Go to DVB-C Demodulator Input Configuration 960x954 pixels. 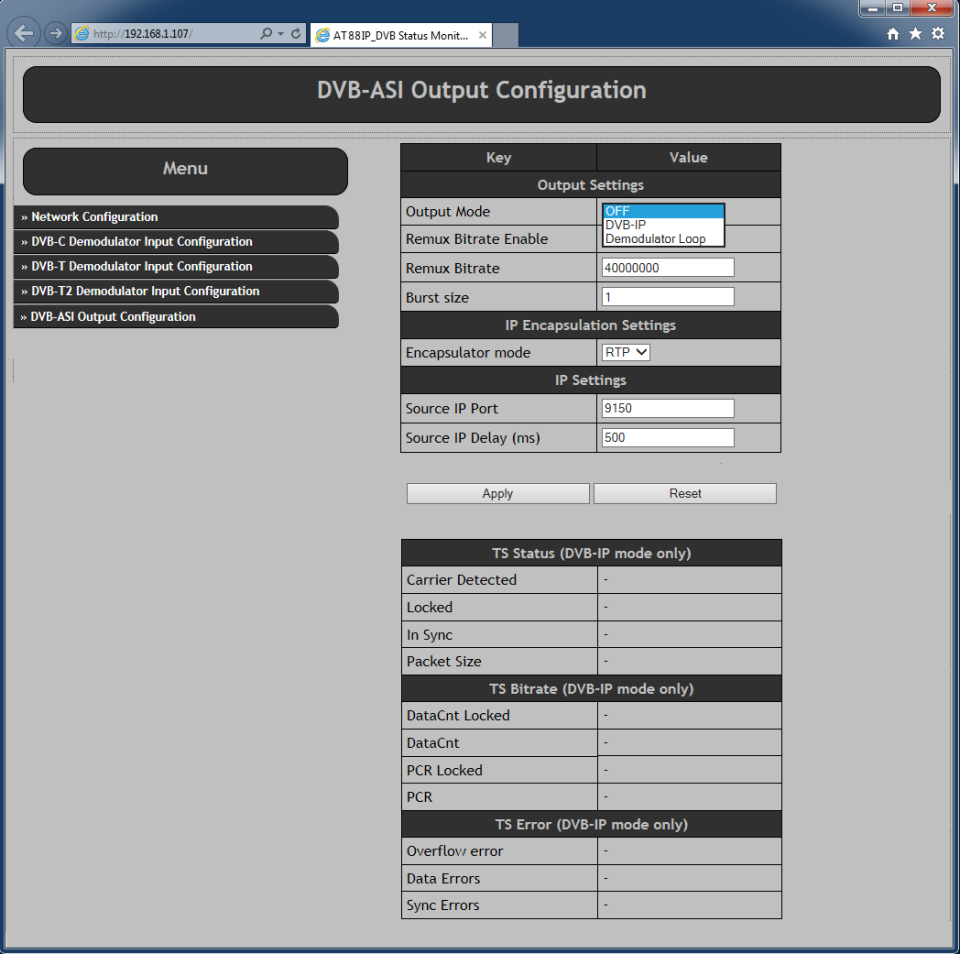[x=142, y=242]
